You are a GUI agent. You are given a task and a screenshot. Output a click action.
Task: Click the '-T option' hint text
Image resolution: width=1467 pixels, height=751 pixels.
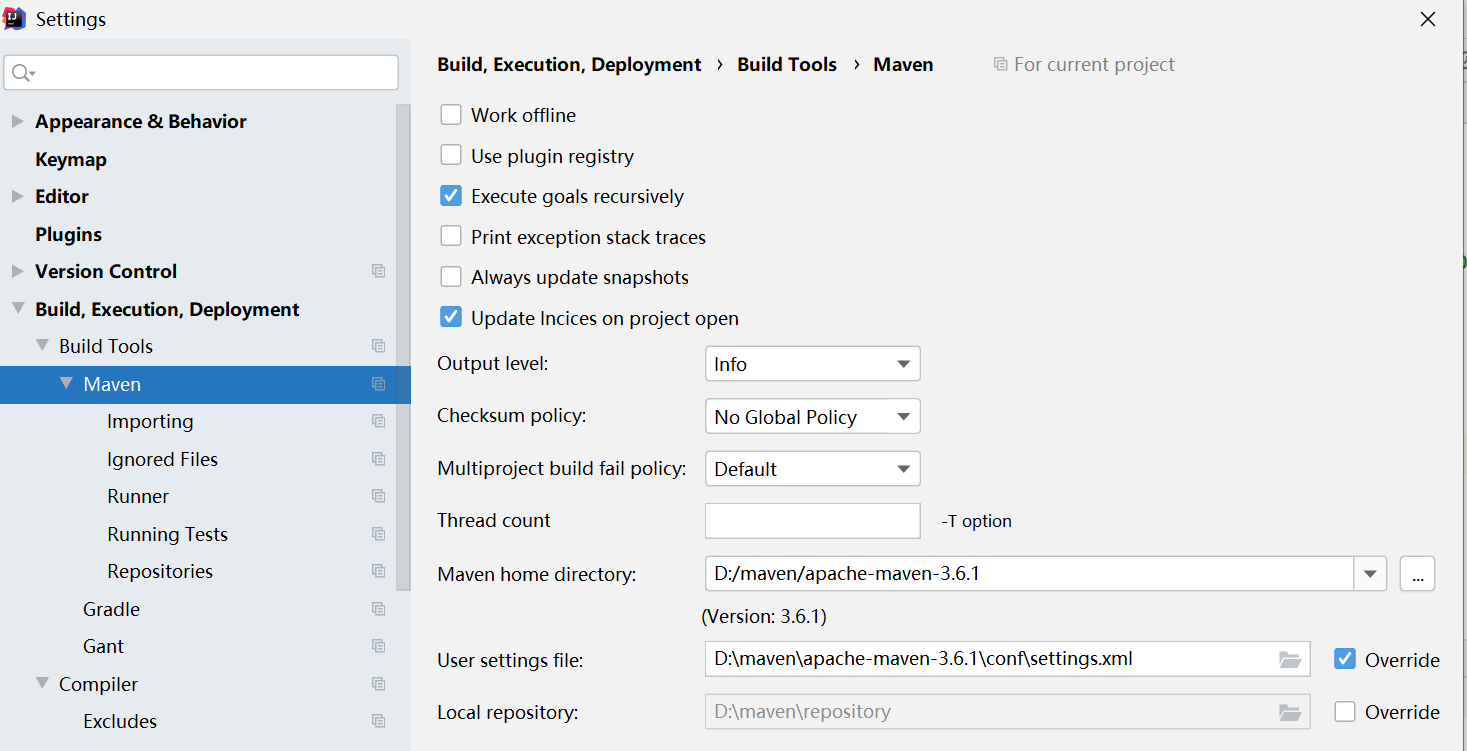(976, 521)
